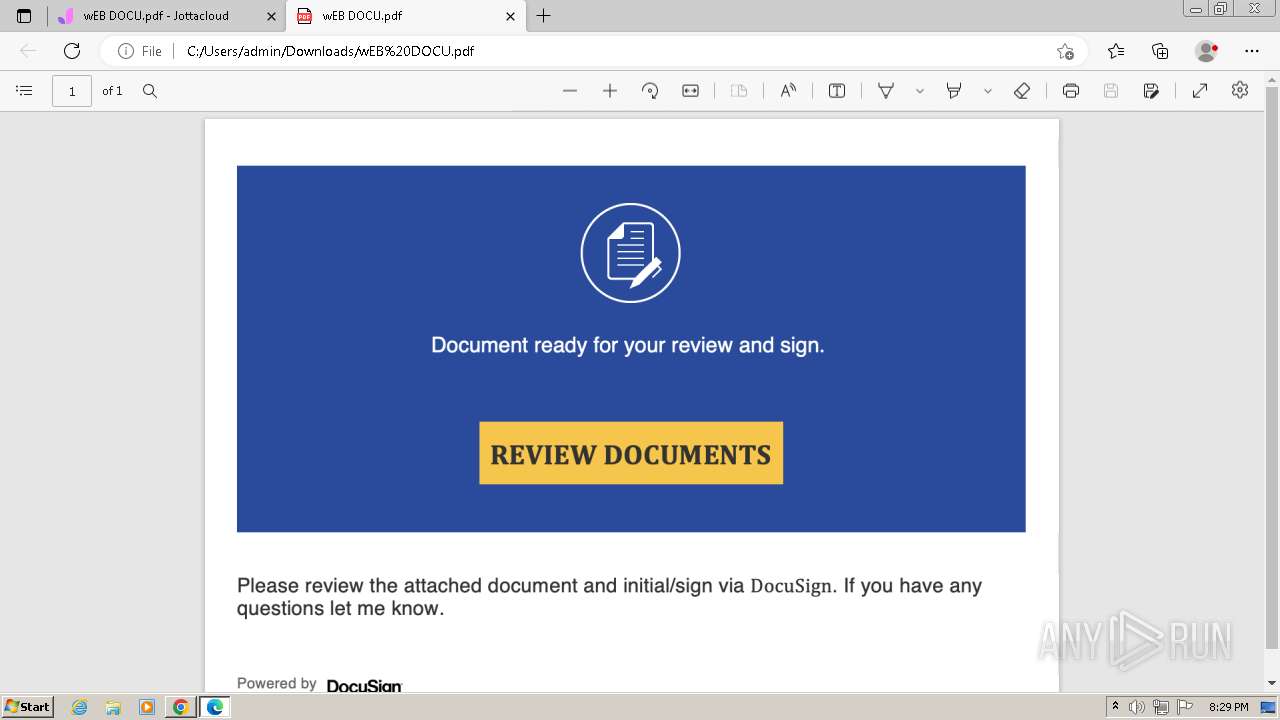Open the tab actions menu icon
This screenshot has height=720, width=1280.
point(24,16)
